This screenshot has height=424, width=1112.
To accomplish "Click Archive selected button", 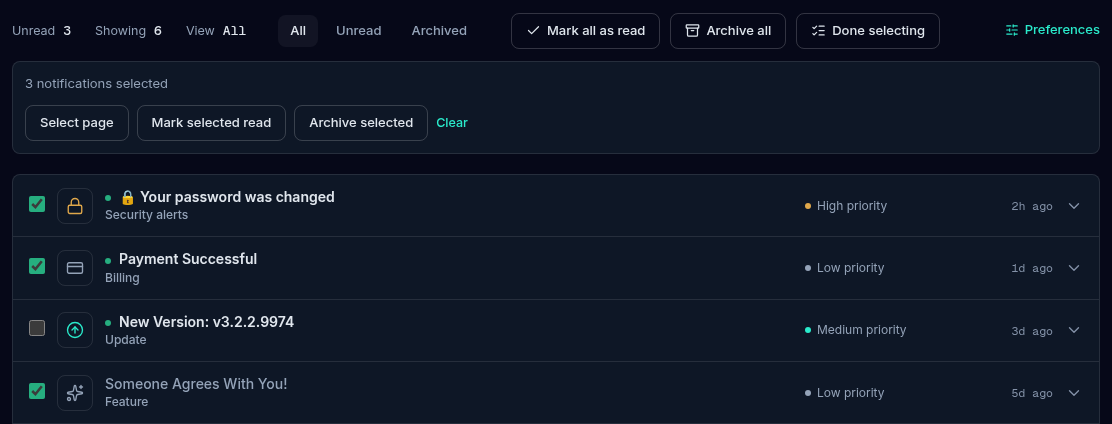I will coord(361,123).
